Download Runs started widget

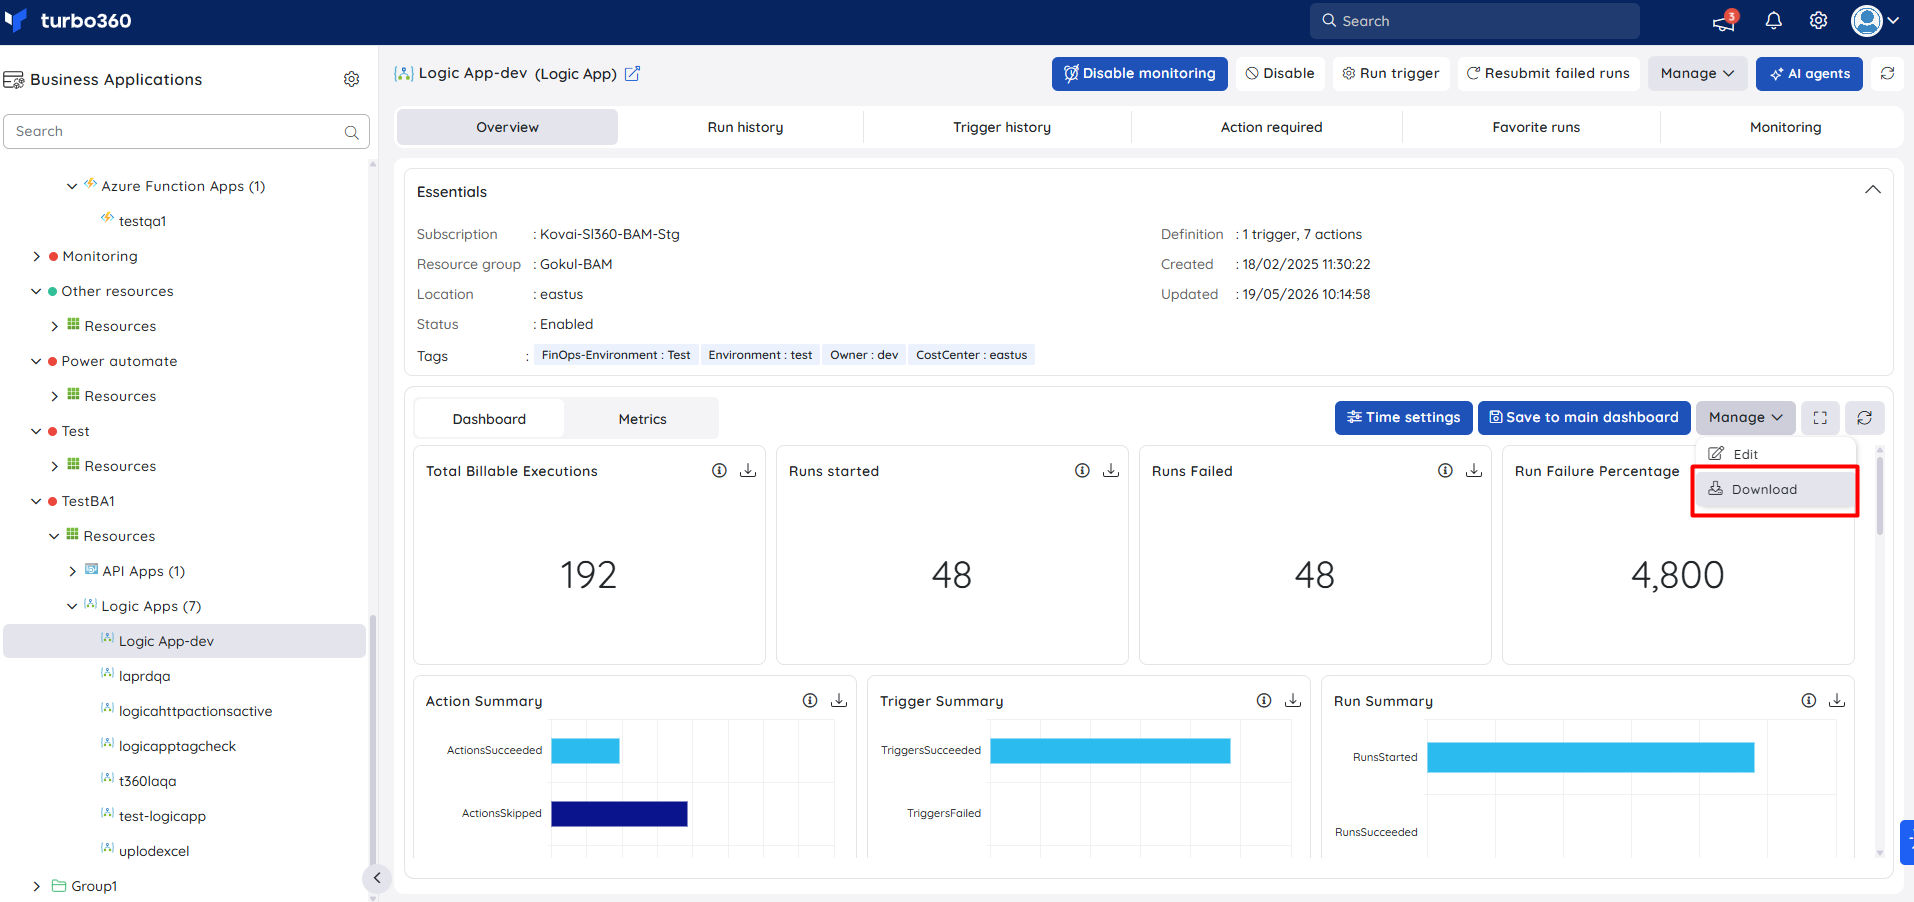1110,471
